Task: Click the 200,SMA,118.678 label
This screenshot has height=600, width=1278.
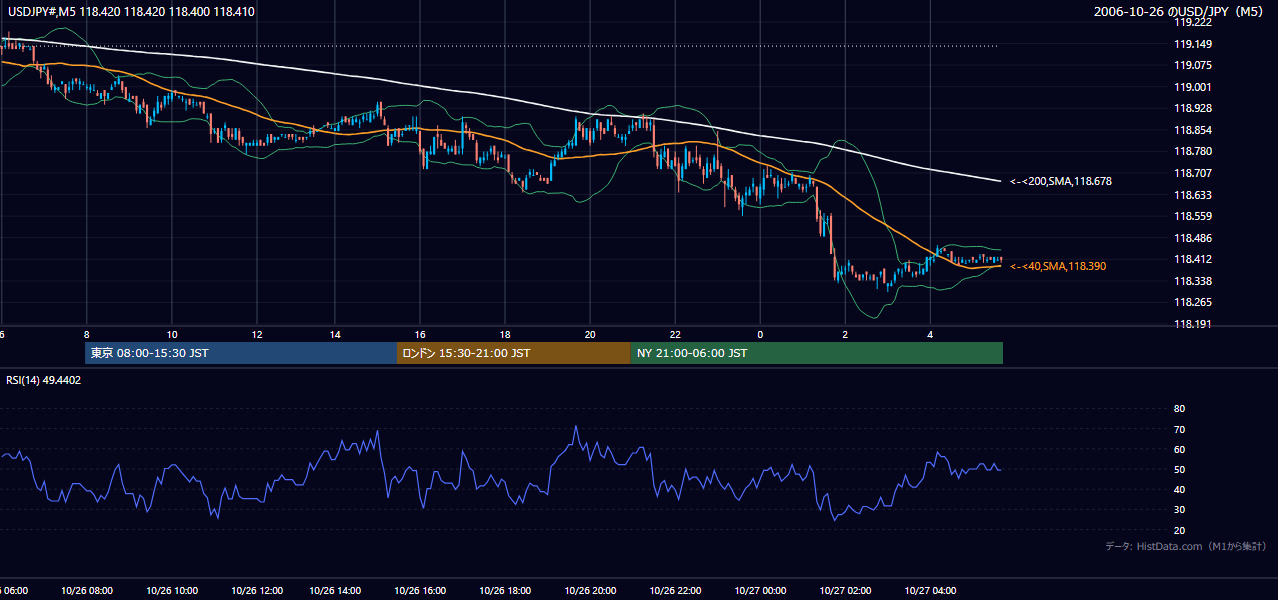Action: coord(1061,182)
